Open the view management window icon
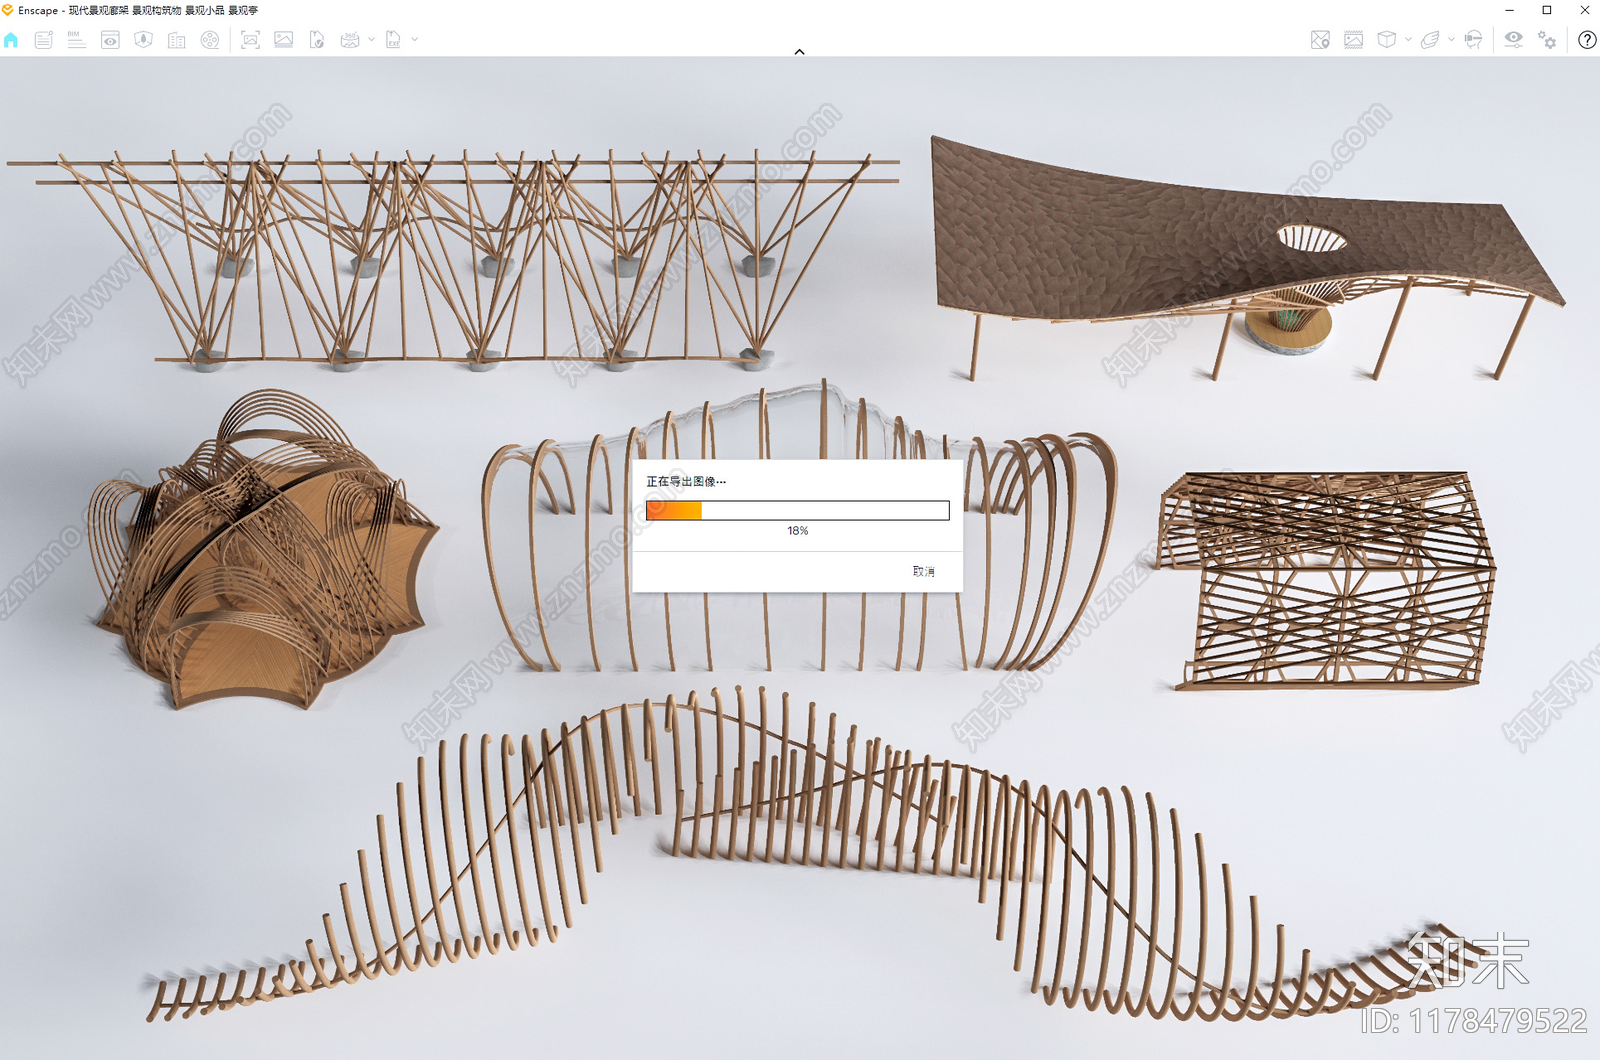The image size is (1600, 1060). (110, 40)
